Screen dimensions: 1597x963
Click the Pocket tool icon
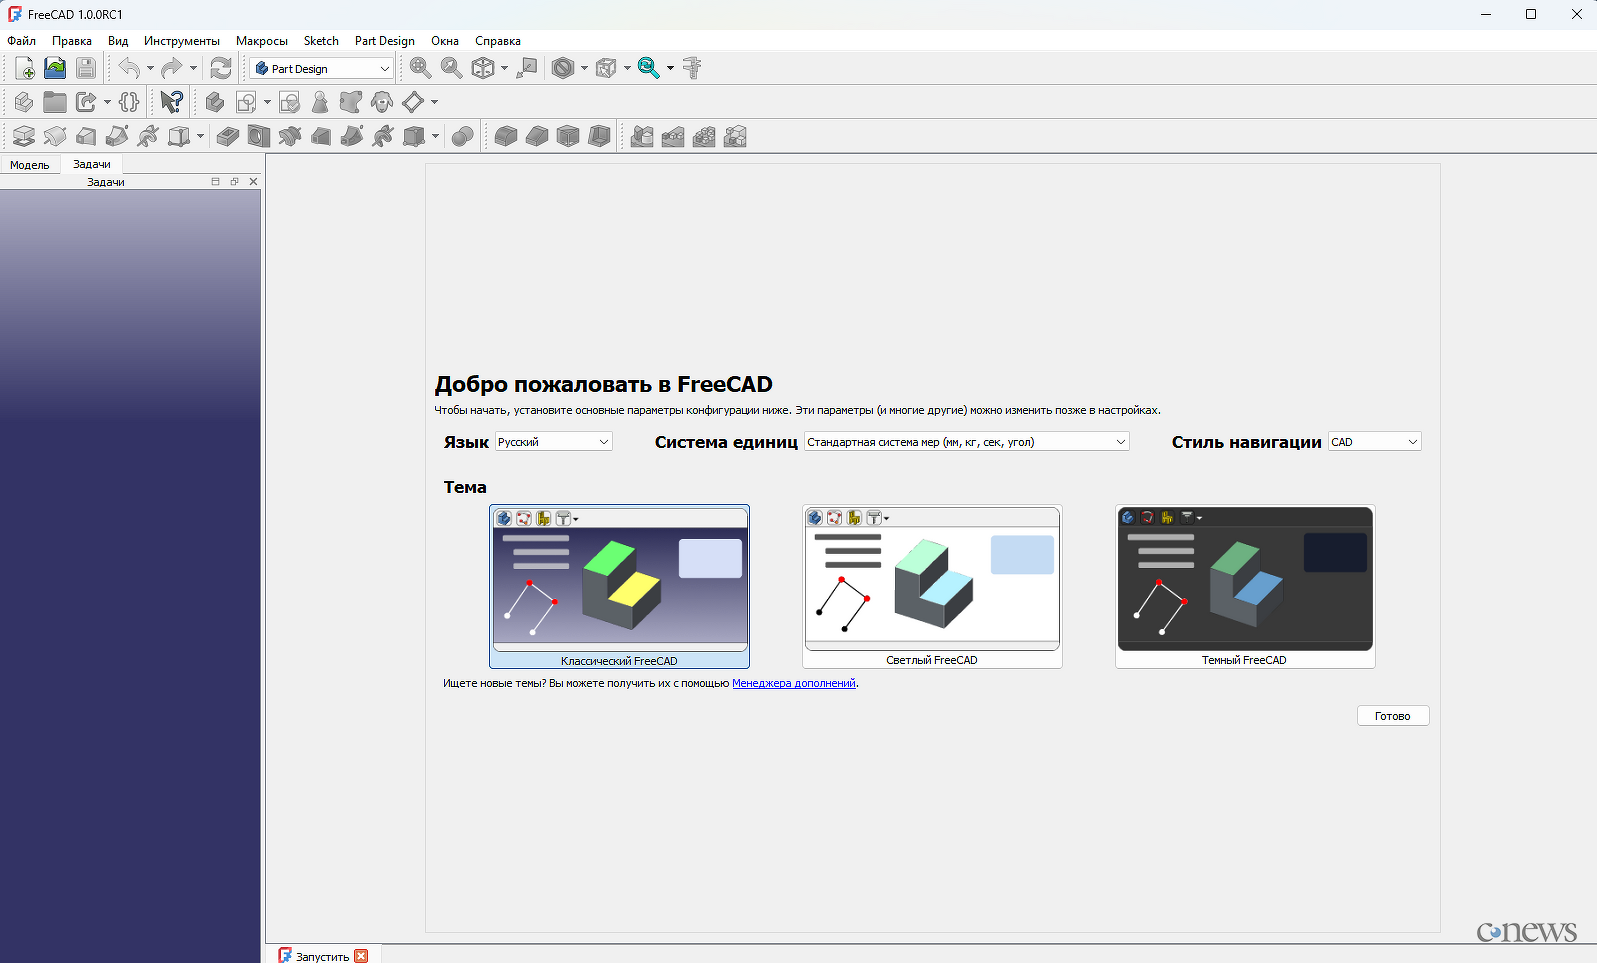click(x=228, y=136)
